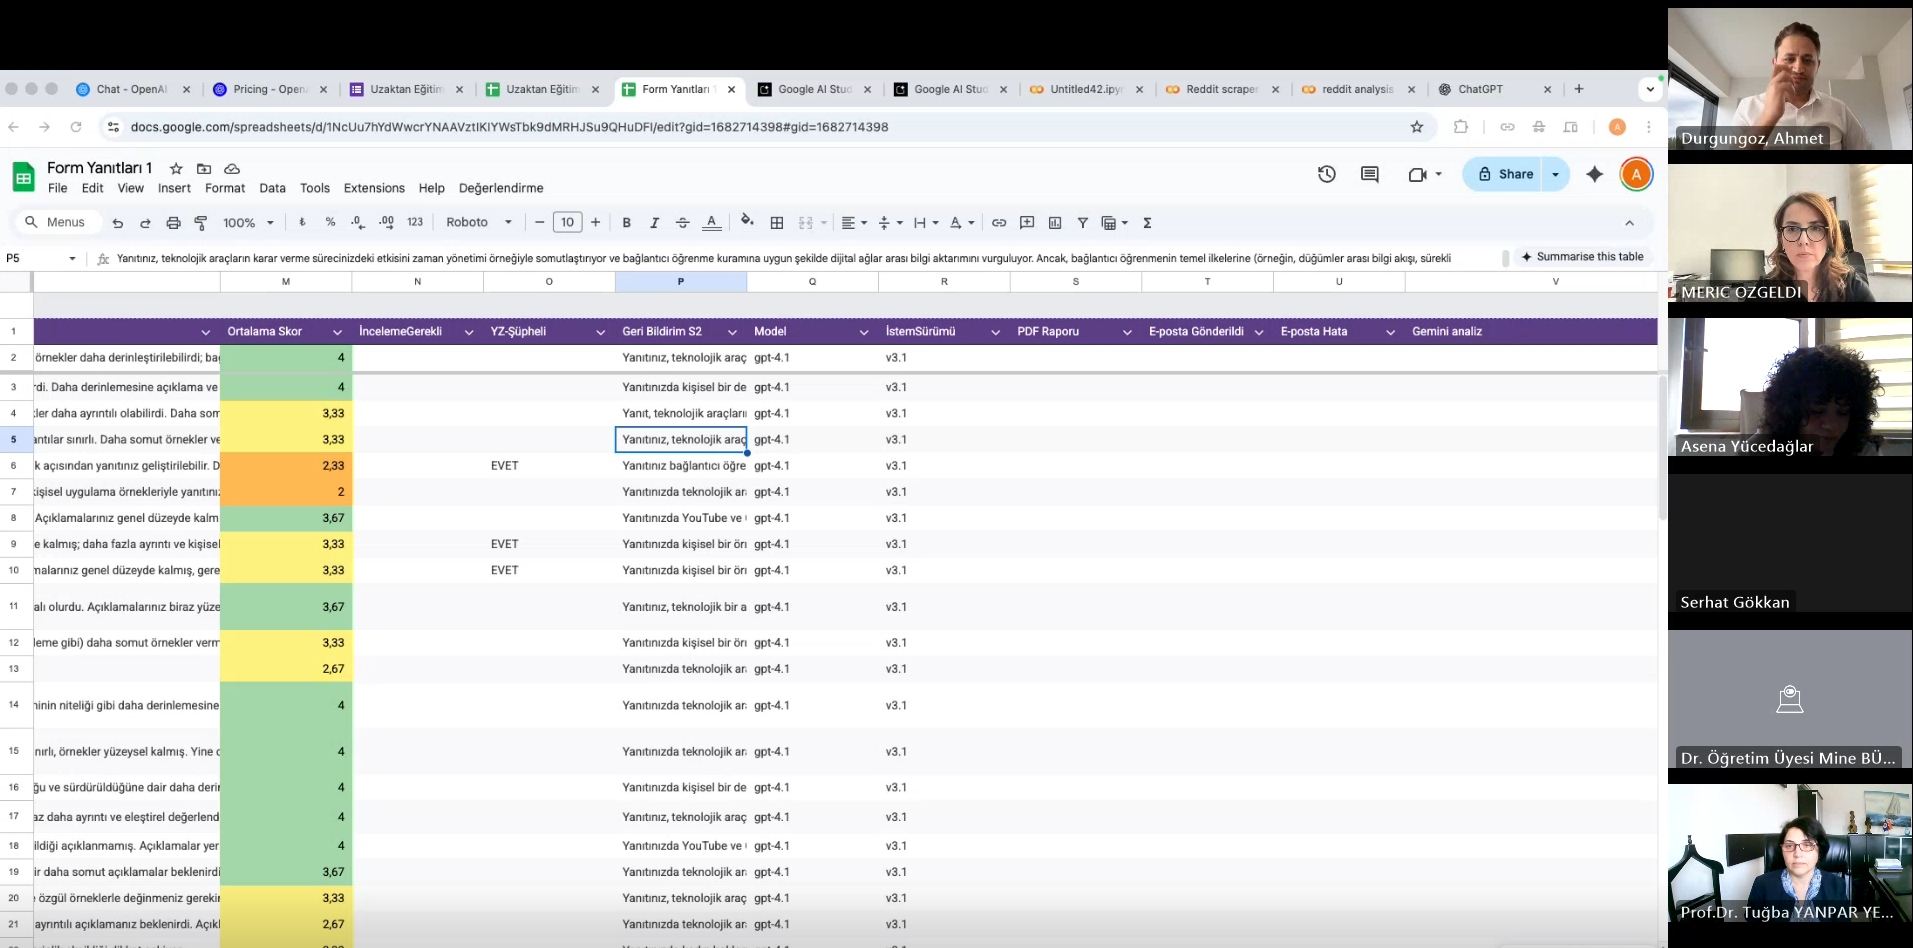This screenshot has width=1913, height=948.
Task: Click the Borders icon
Action: (777, 223)
